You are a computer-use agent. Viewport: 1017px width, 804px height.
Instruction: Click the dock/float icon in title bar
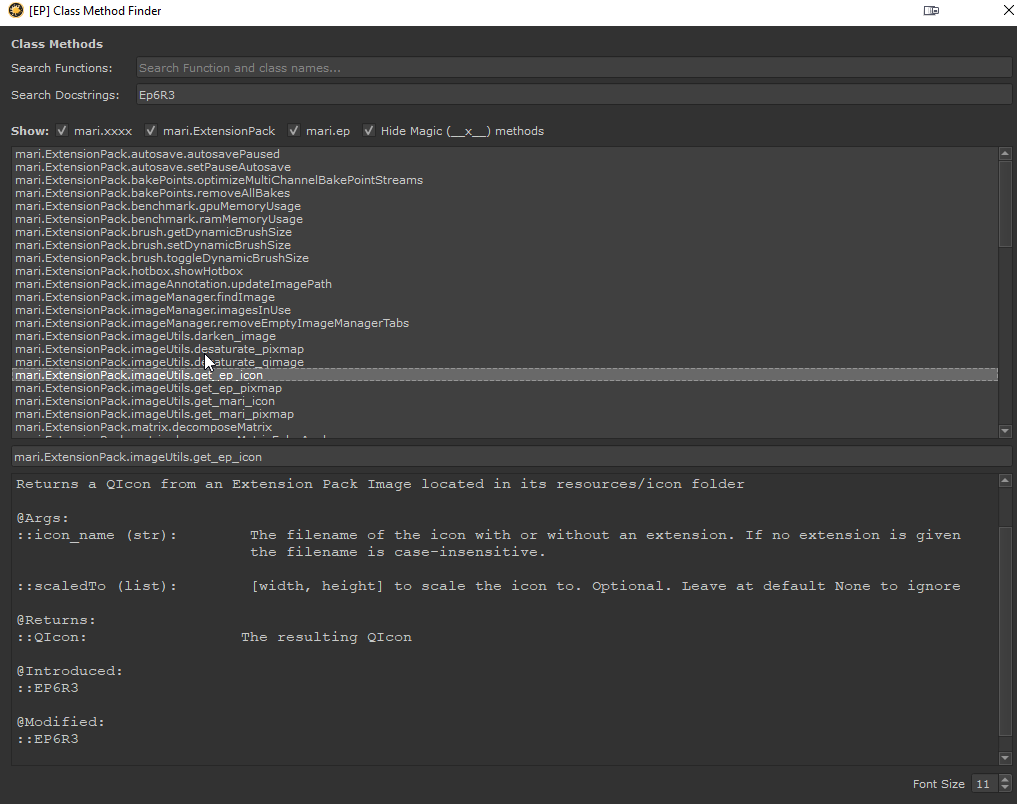931,11
